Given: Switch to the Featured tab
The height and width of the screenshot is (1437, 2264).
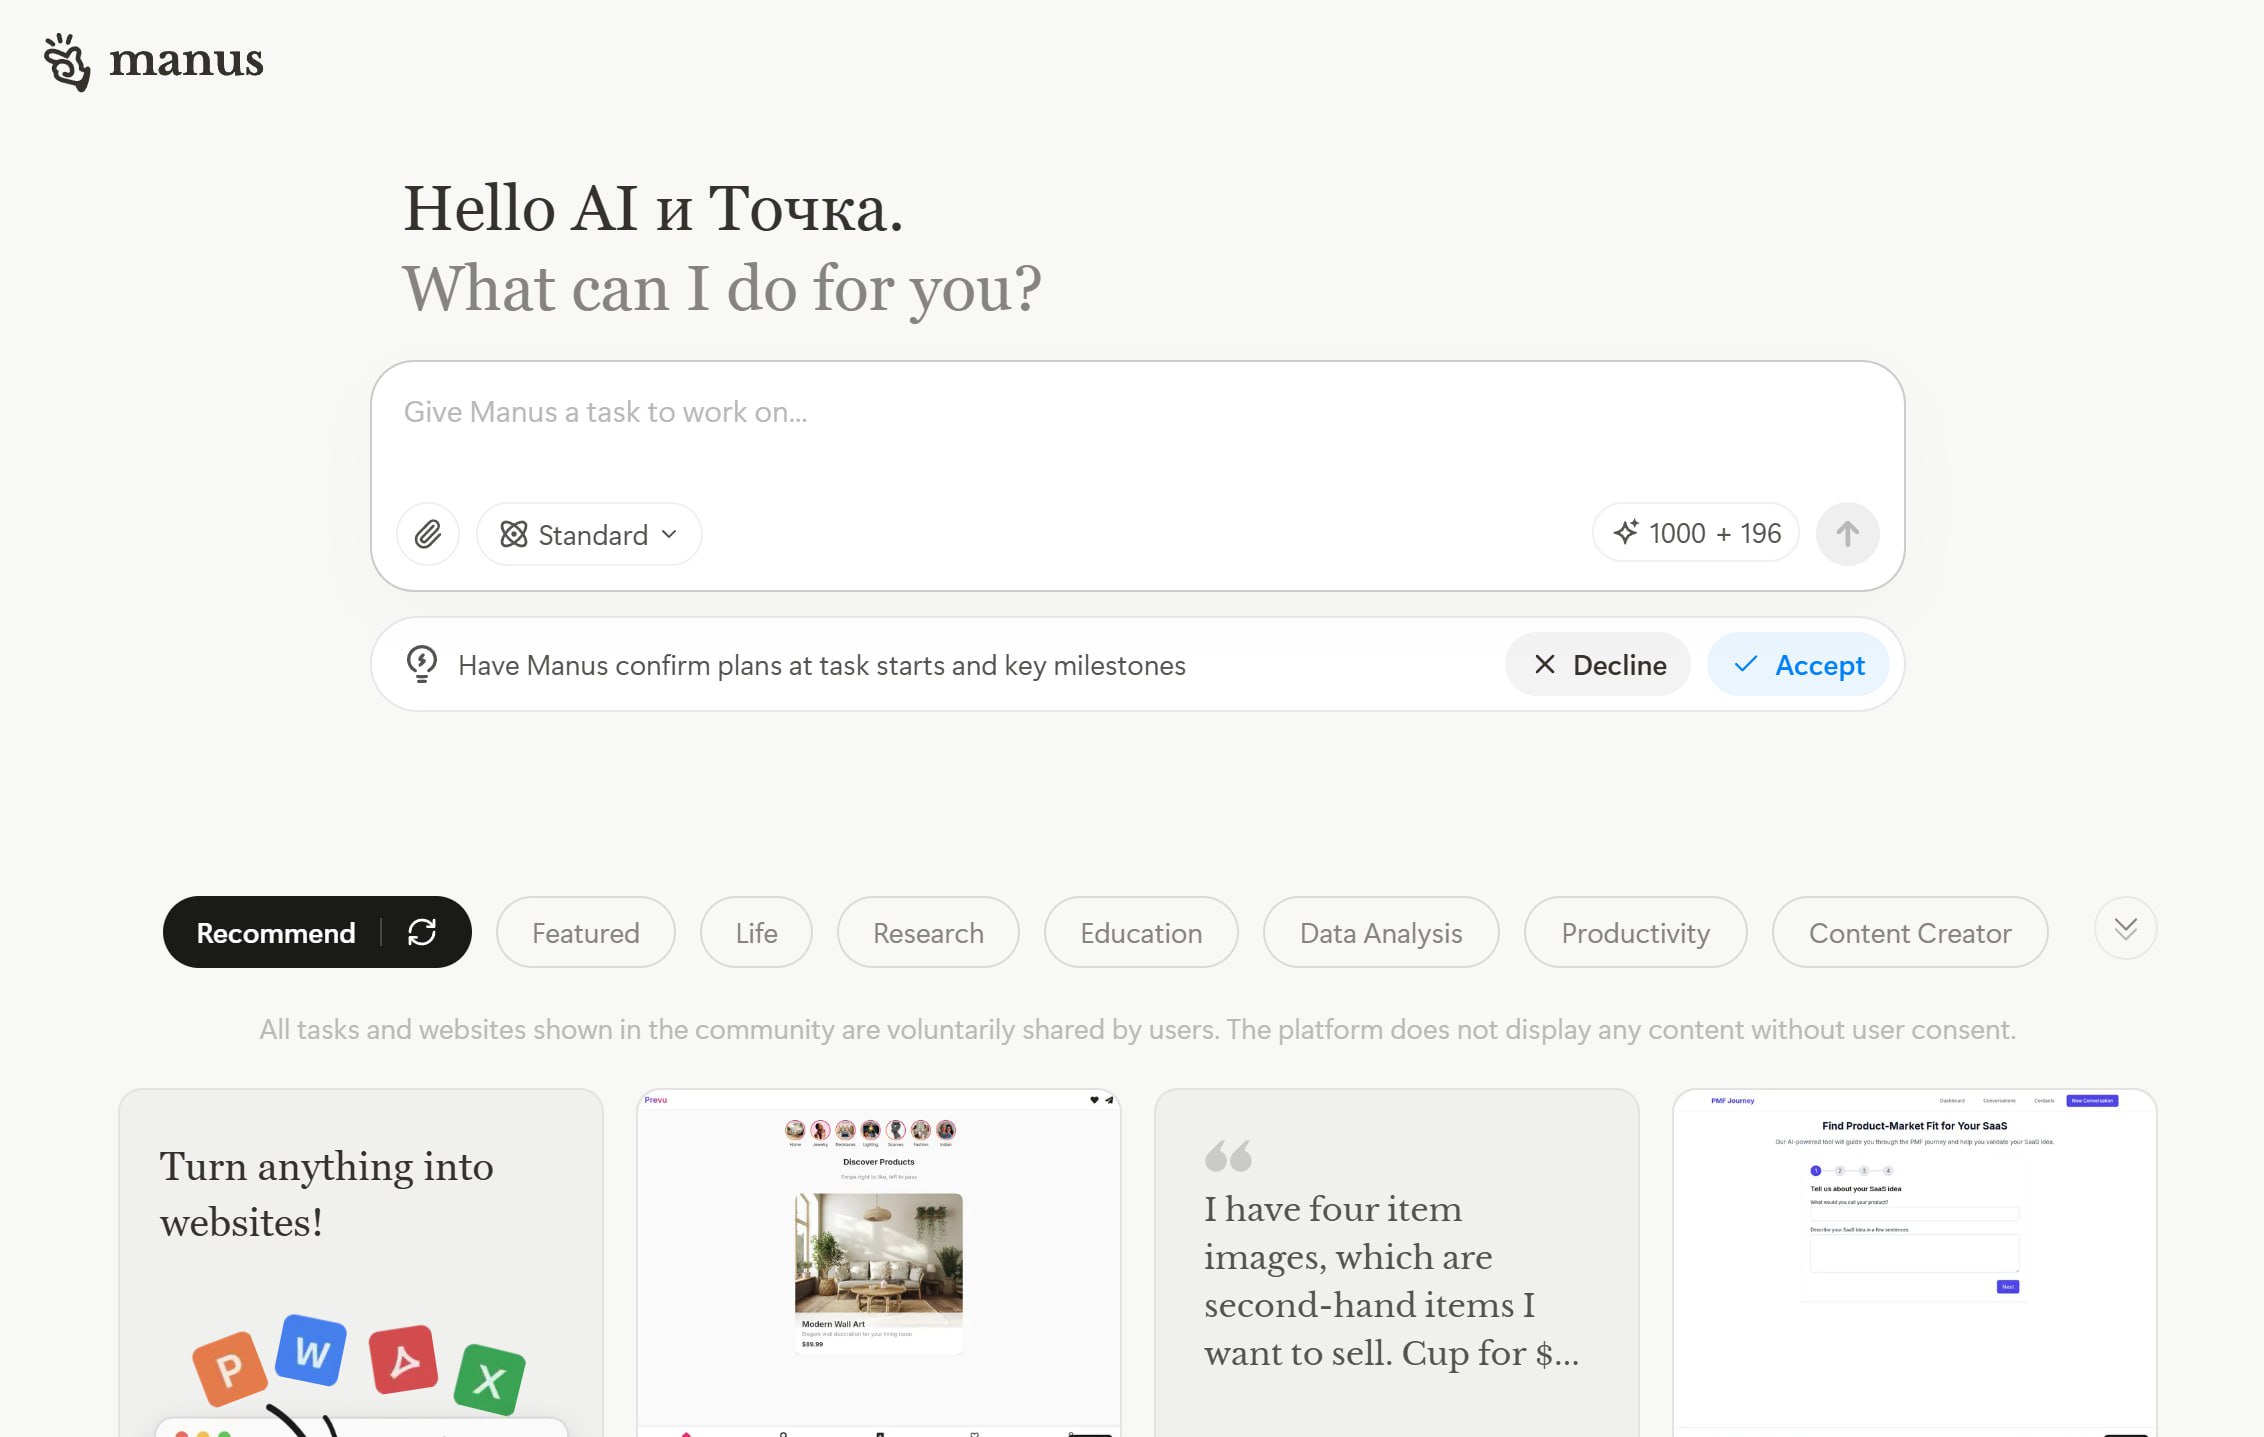Looking at the screenshot, I should point(585,932).
